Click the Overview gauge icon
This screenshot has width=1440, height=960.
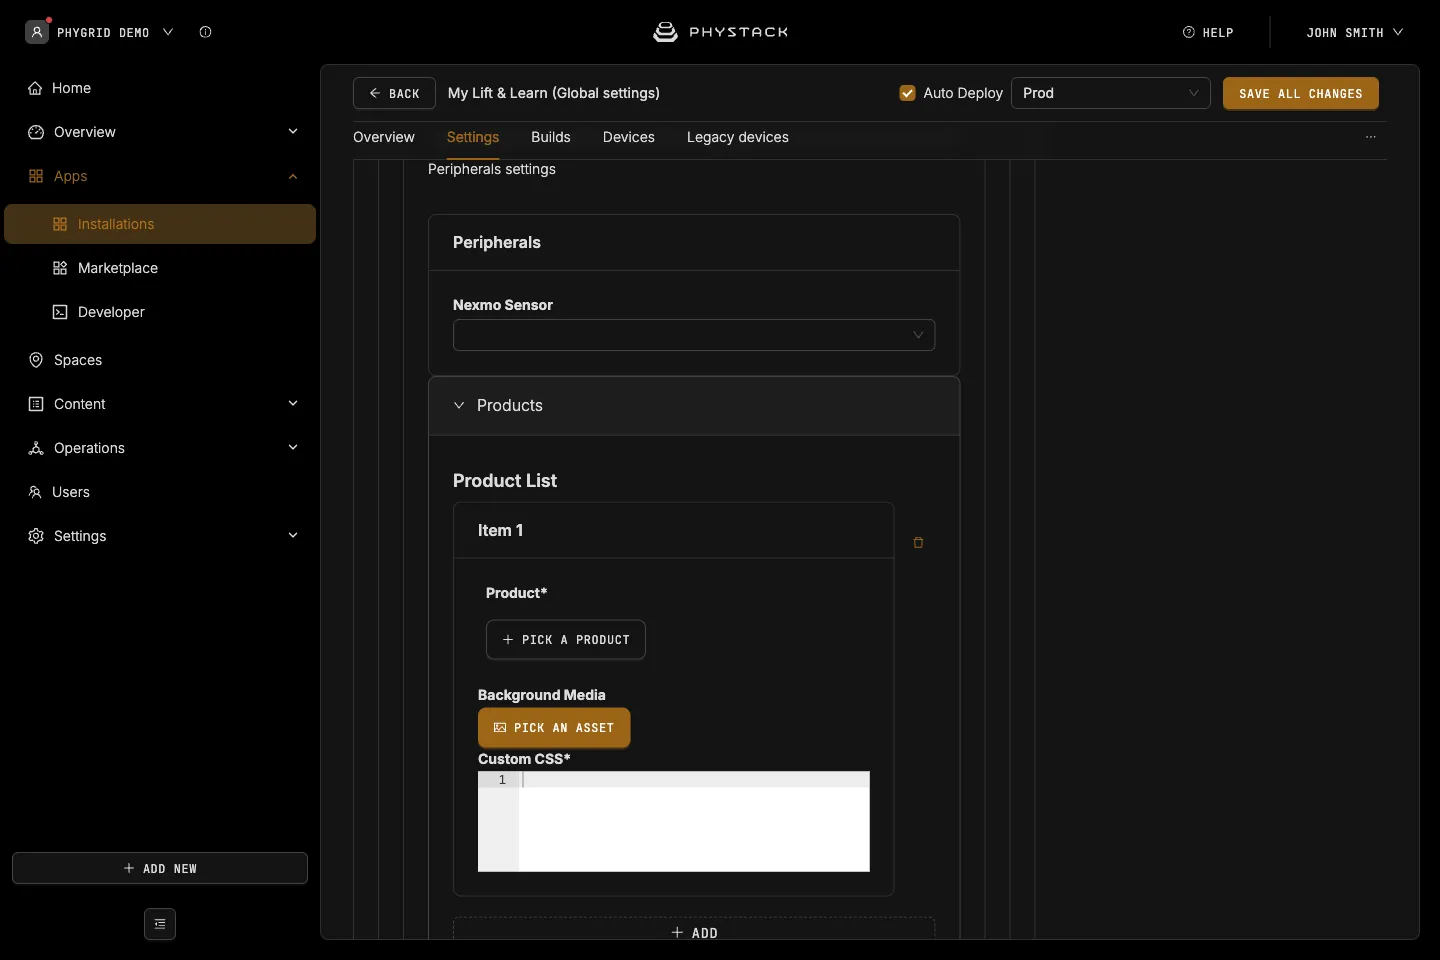pyautogui.click(x=36, y=132)
